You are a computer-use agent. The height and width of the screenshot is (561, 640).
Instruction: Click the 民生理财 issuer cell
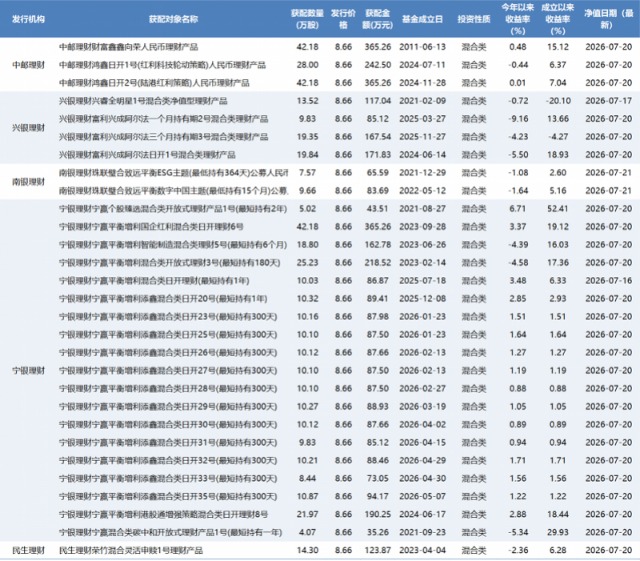coord(28,550)
